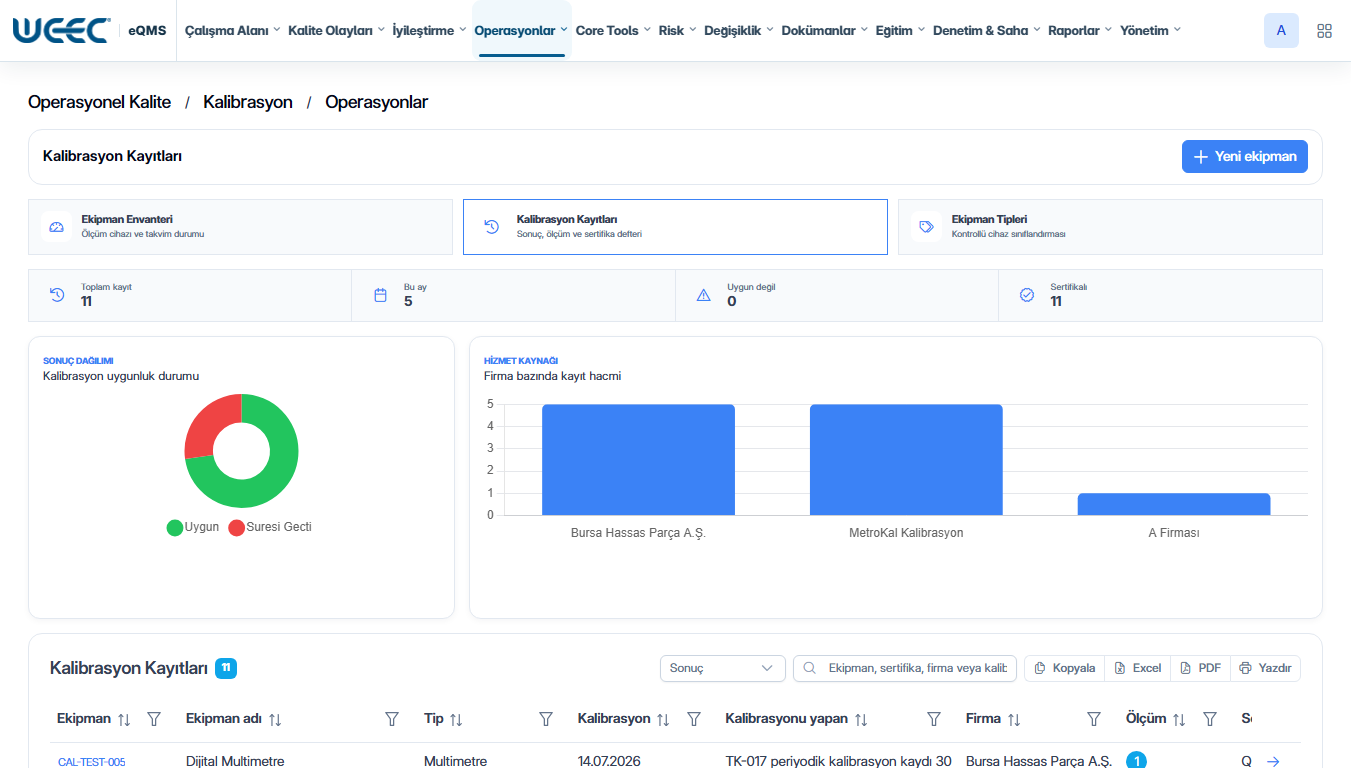The image size is (1366, 768).
Task: Click the MetroKal Kalibrasyon bar
Action: point(906,460)
